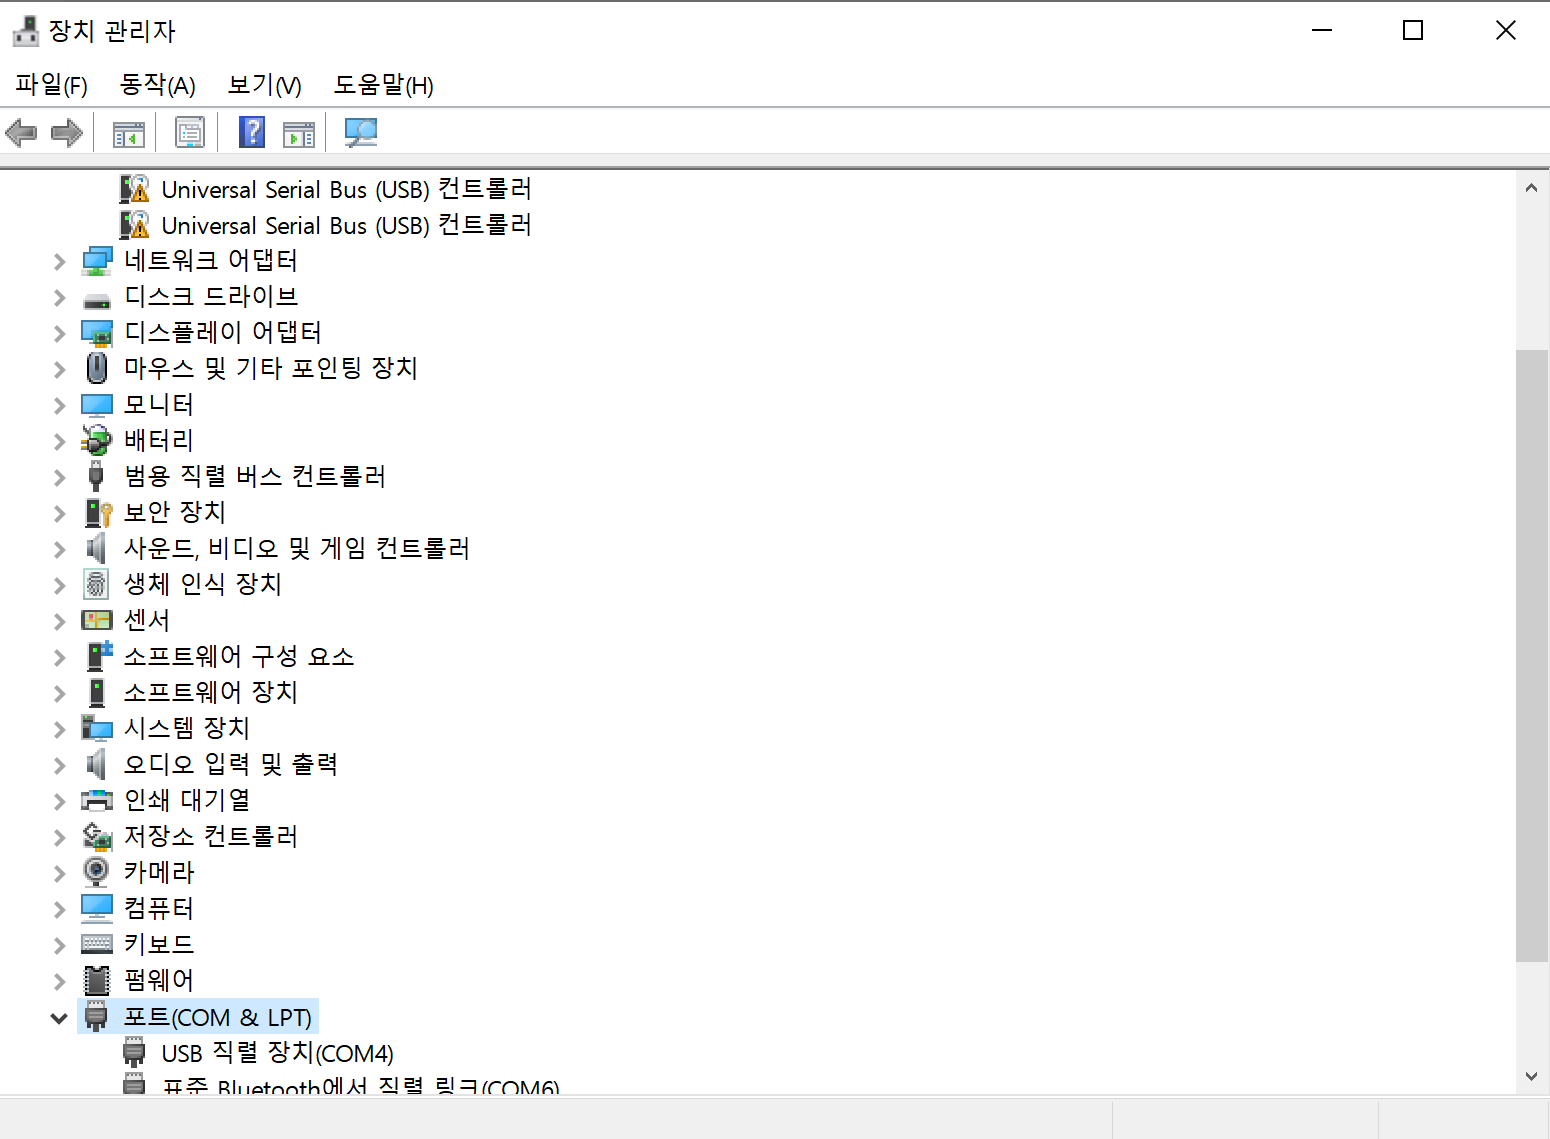Click the 보안 장치 key icon
This screenshot has height=1139, width=1550.
[x=97, y=512]
